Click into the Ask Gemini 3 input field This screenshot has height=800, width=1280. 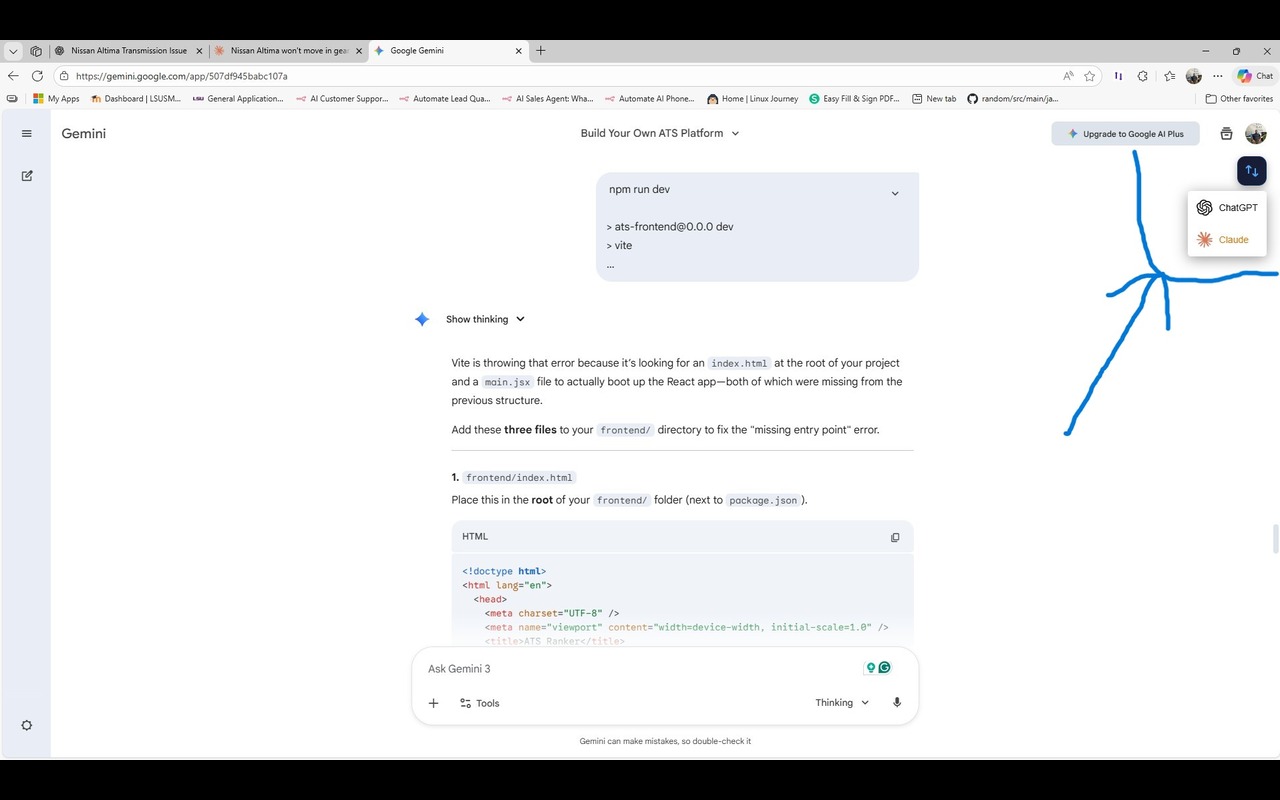pos(640,668)
